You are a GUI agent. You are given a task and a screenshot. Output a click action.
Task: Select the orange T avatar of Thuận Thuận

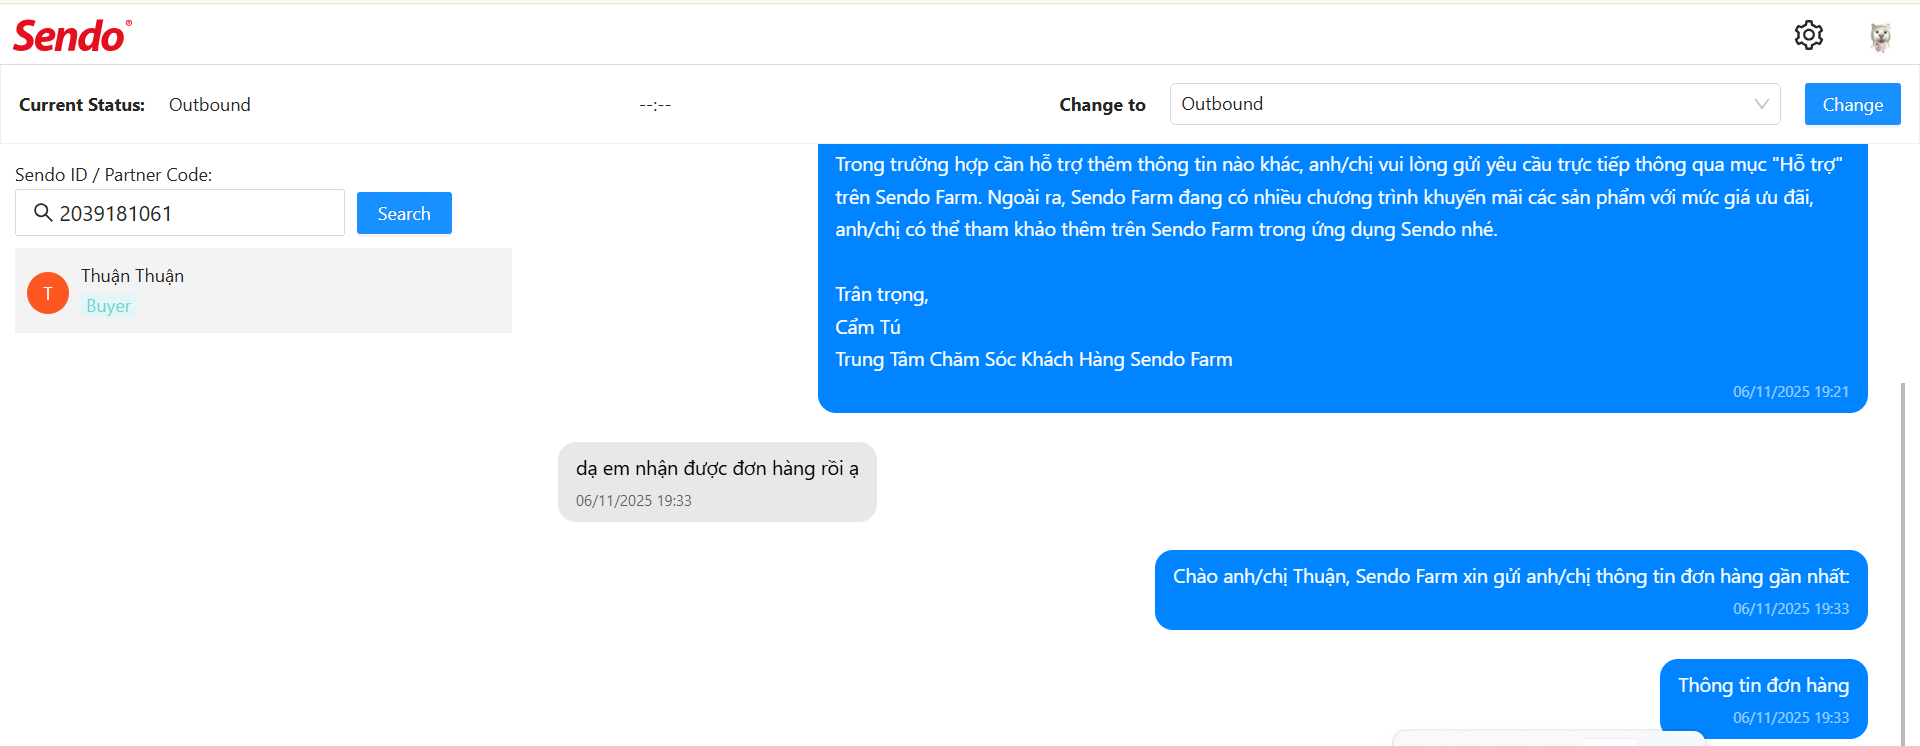(x=48, y=292)
